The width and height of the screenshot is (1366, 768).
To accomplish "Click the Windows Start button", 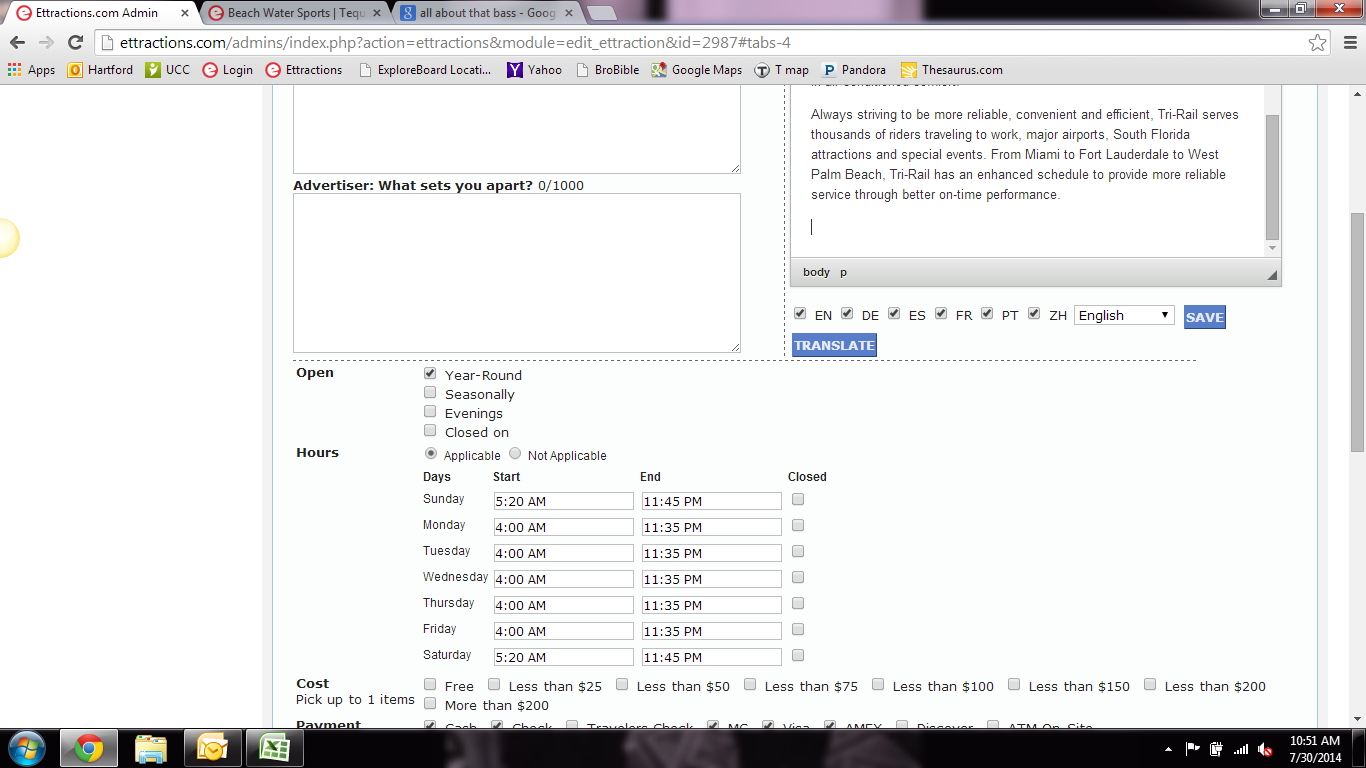I will click(26, 748).
